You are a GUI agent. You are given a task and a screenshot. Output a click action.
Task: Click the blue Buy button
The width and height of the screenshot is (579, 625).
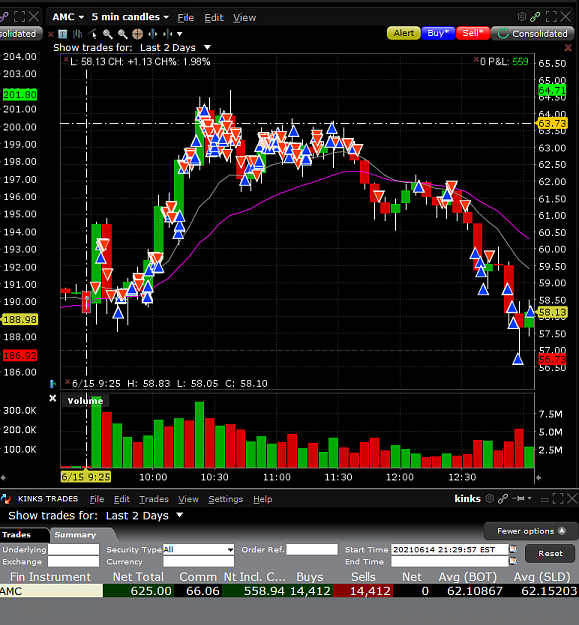tap(438, 33)
